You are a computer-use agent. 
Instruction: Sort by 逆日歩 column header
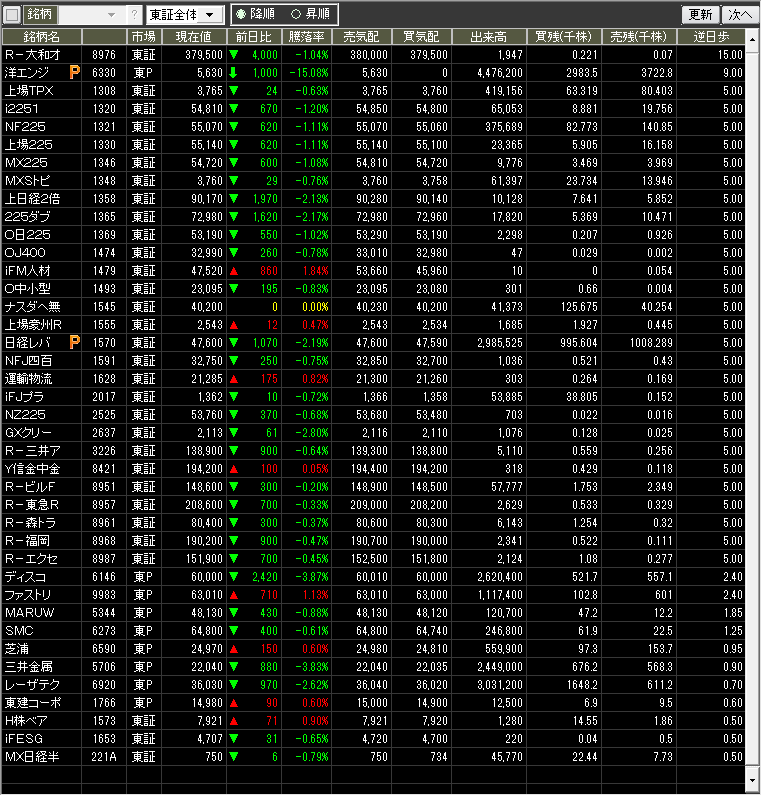pos(718,36)
